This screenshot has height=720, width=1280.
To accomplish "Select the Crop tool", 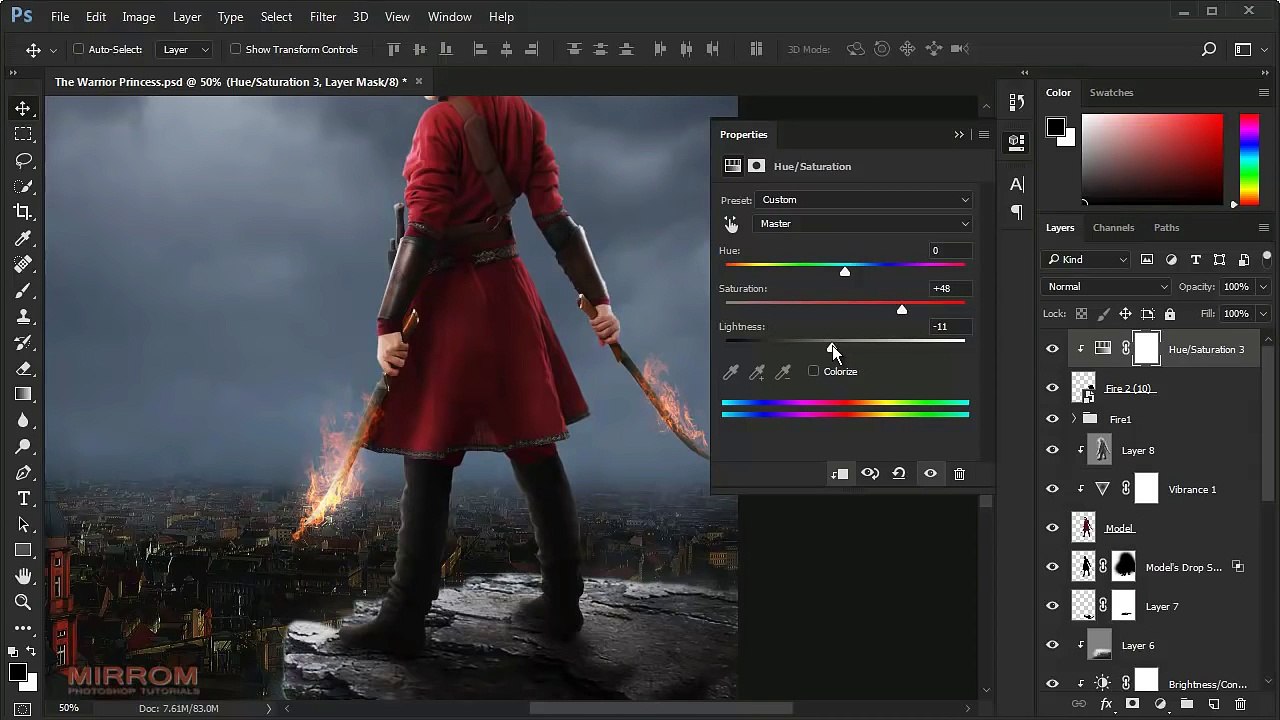I will click(23, 212).
